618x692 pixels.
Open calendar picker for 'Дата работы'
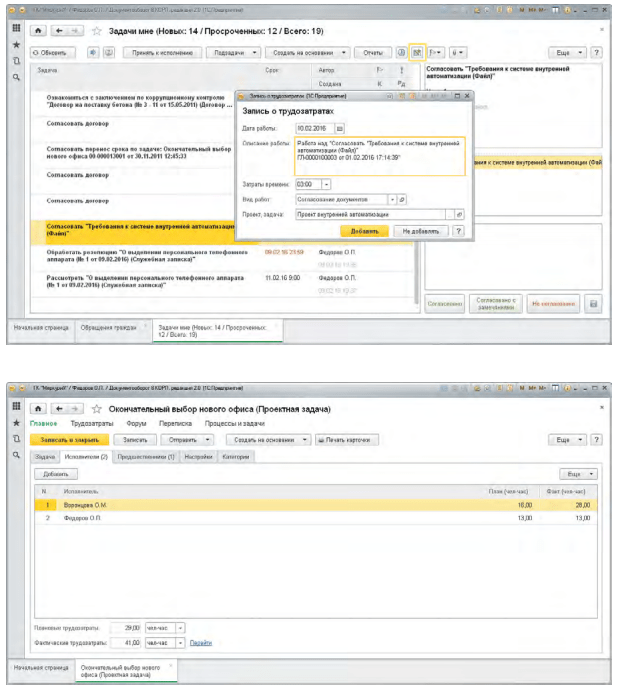(339, 128)
